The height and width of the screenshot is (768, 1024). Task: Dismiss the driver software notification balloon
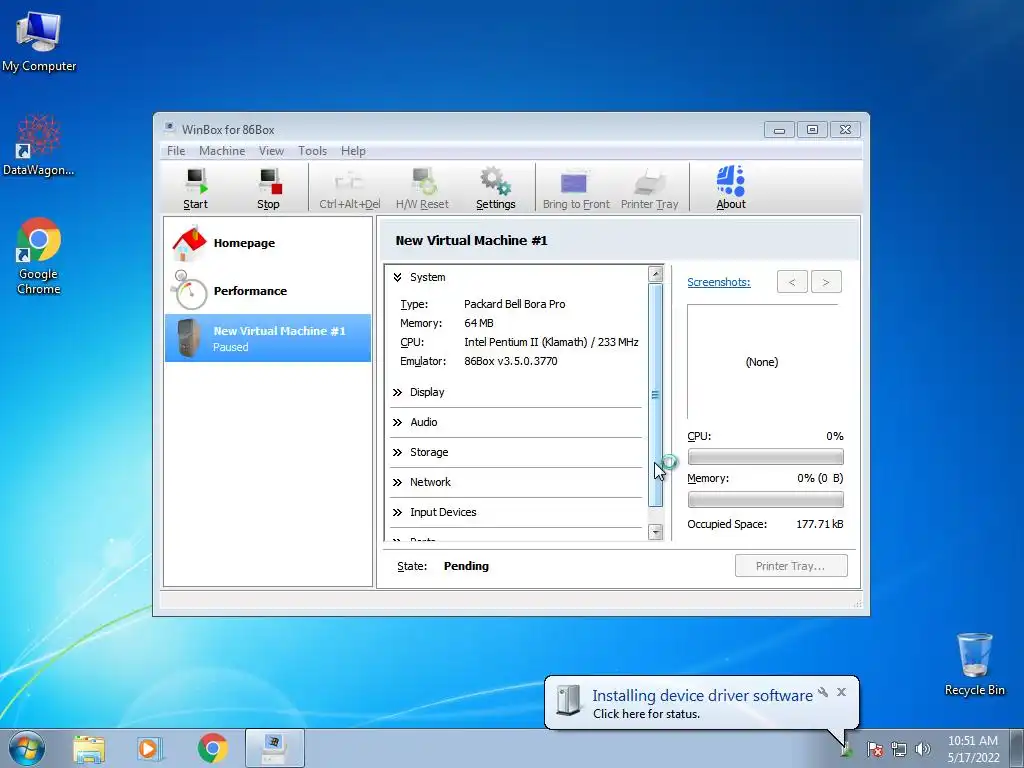click(841, 692)
